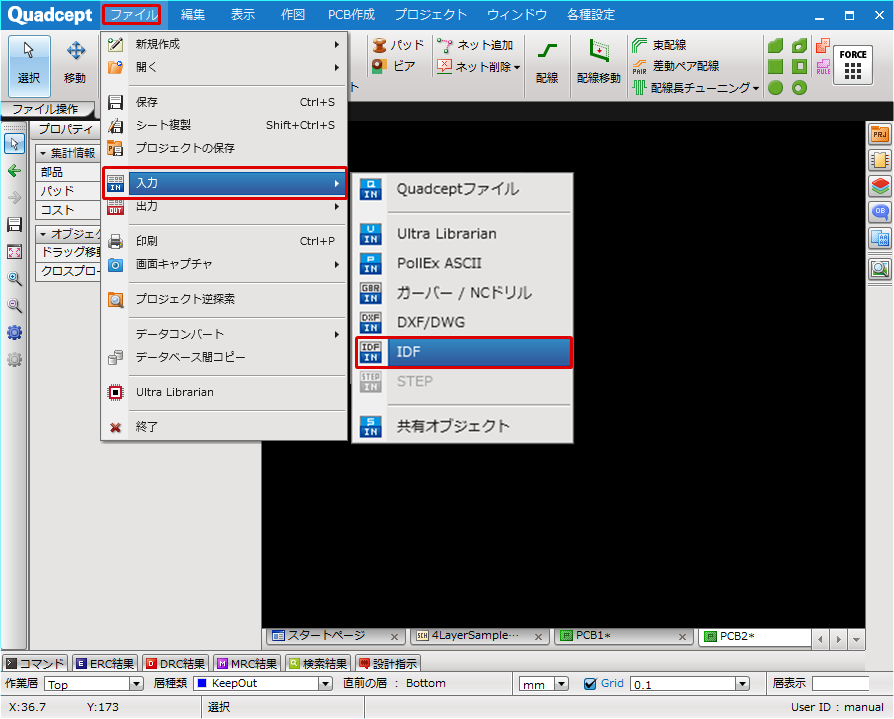Choose the 束配線 bundle routing tool
Image resolution: width=894 pixels, height=719 pixels.
point(659,45)
